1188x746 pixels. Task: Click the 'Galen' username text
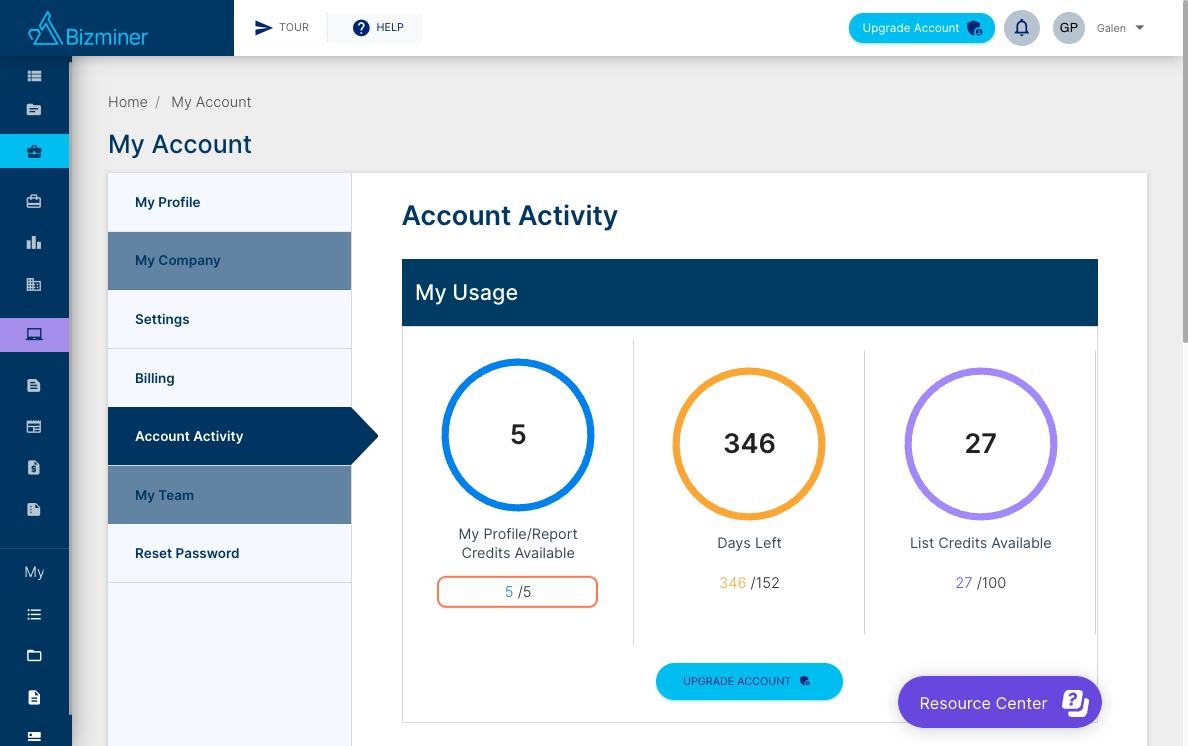pos(1111,28)
